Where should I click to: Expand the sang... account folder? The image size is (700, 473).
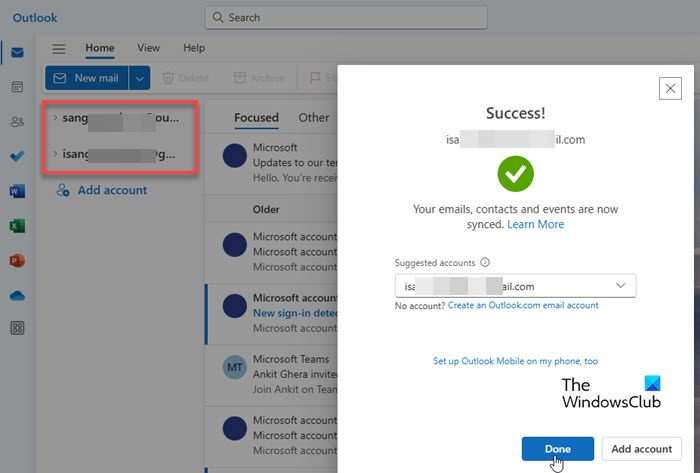coord(55,118)
